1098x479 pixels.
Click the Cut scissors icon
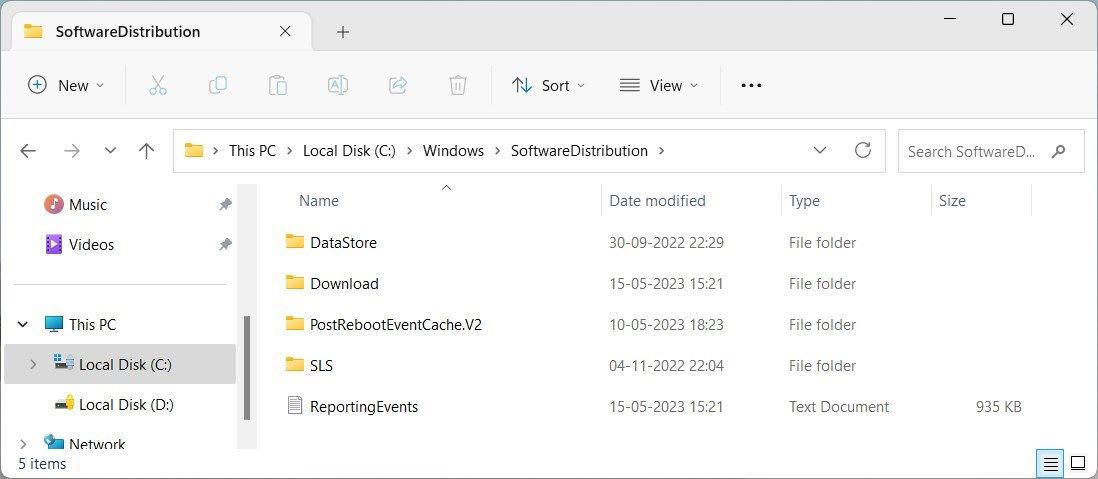[157, 85]
